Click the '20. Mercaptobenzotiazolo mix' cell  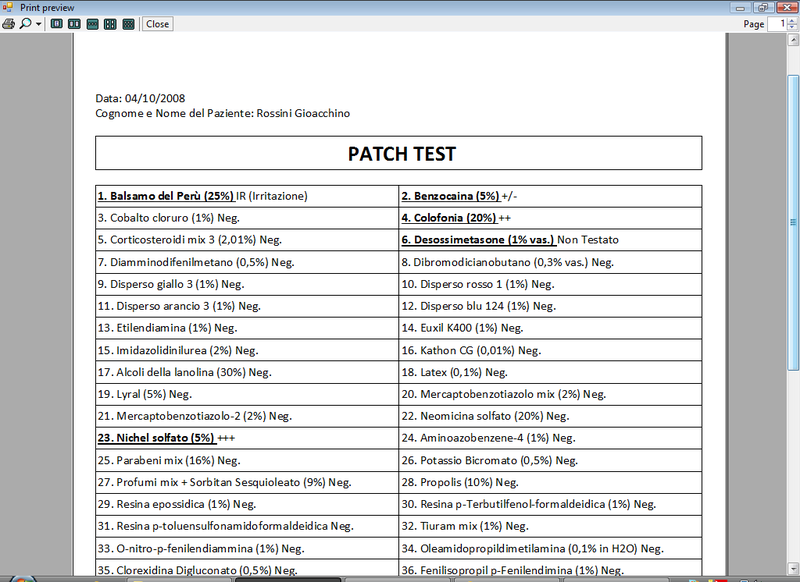pyautogui.click(x=551, y=394)
